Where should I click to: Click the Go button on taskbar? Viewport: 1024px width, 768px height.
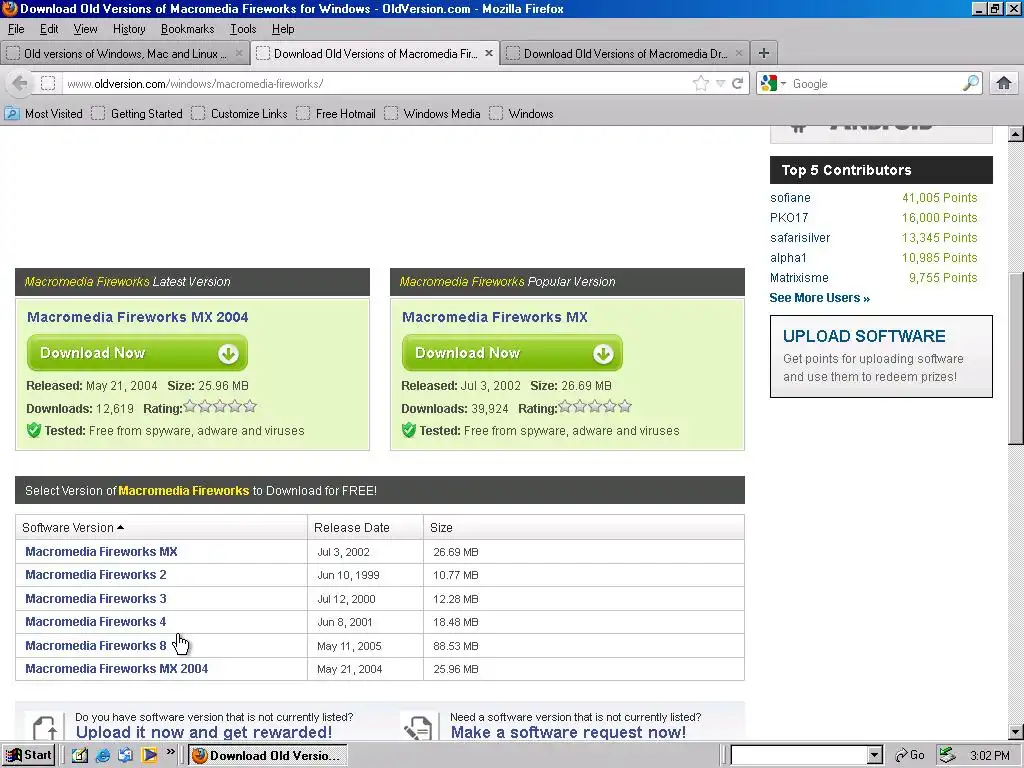click(x=910, y=756)
